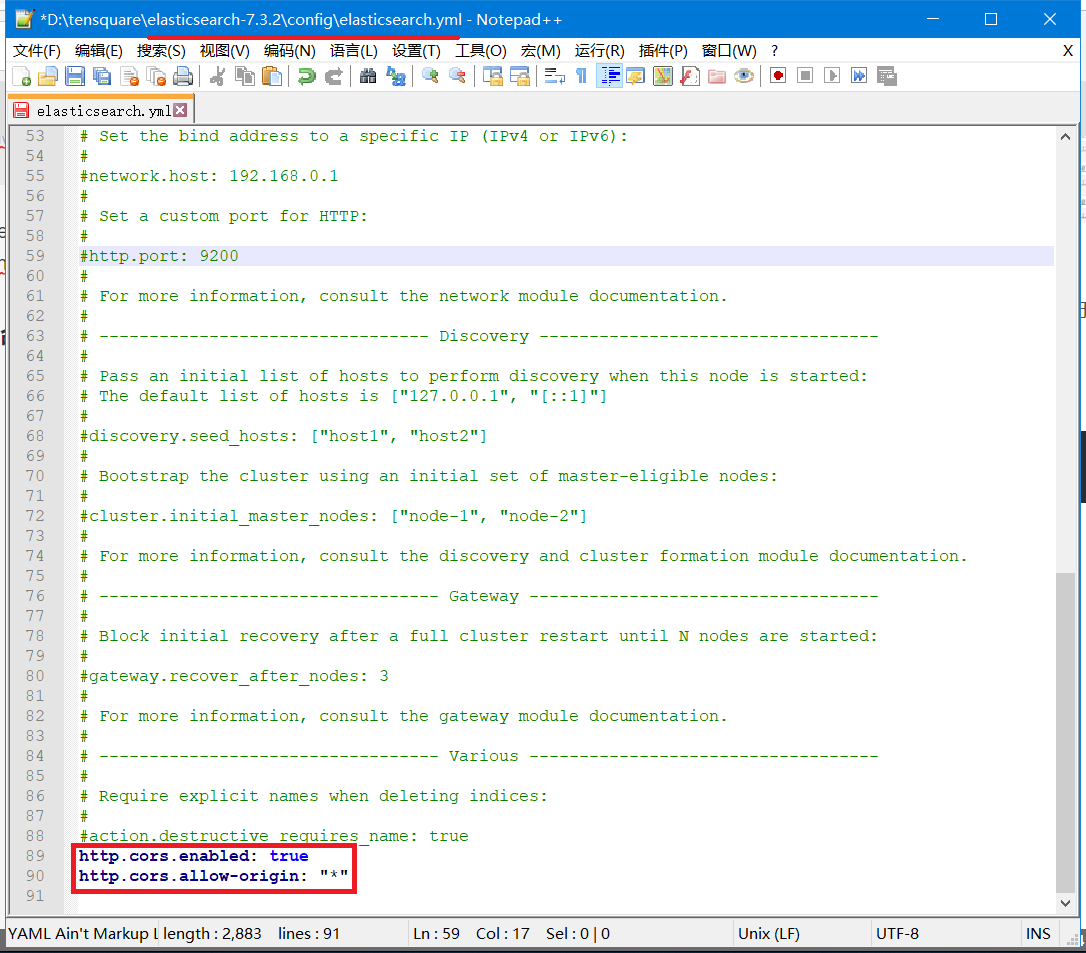Open the 搜索(S) menu
This screenshot has height=953, width=1086.
click(161, 51)
